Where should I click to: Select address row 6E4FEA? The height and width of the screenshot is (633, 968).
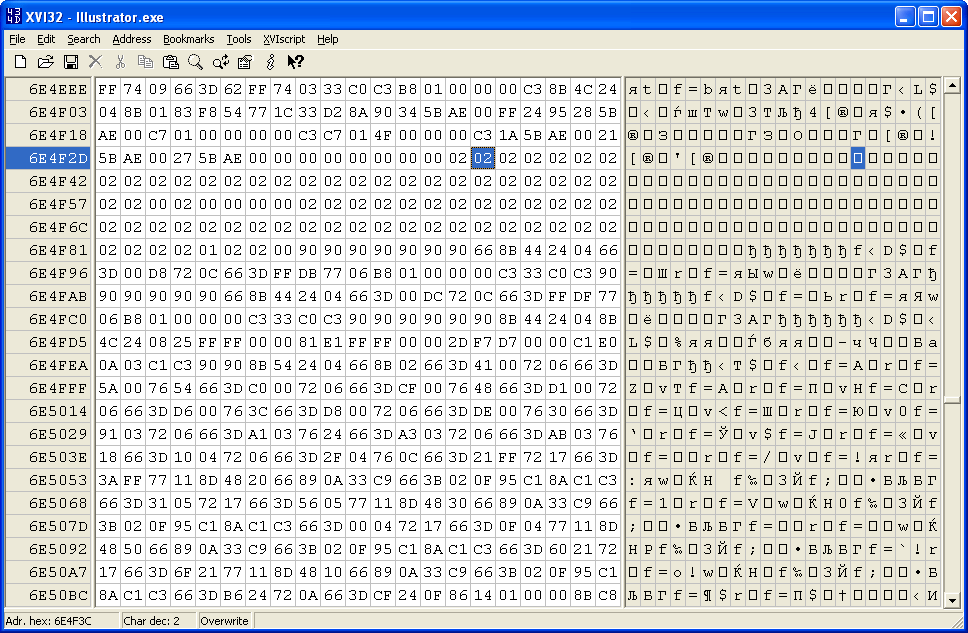tap(48, 365)
